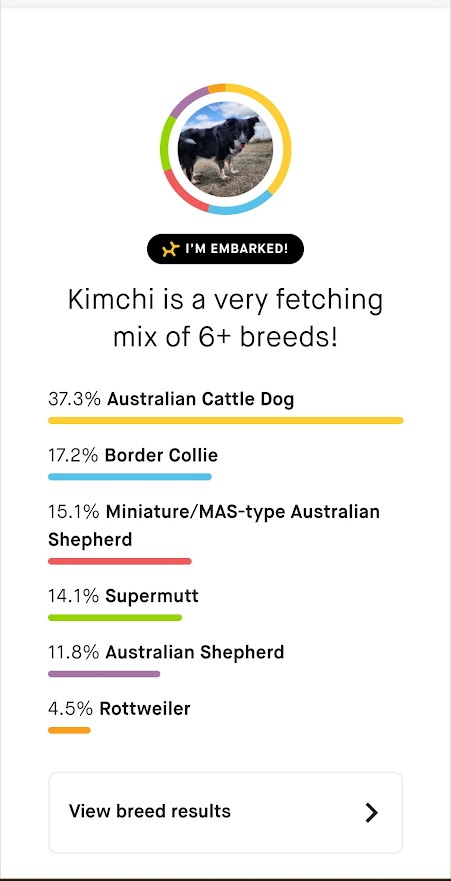Image resolution: width=451 pixels, height=881 pixels.
Task: Select the 4.5% Rottweiler label
Action: coord(119,709)
